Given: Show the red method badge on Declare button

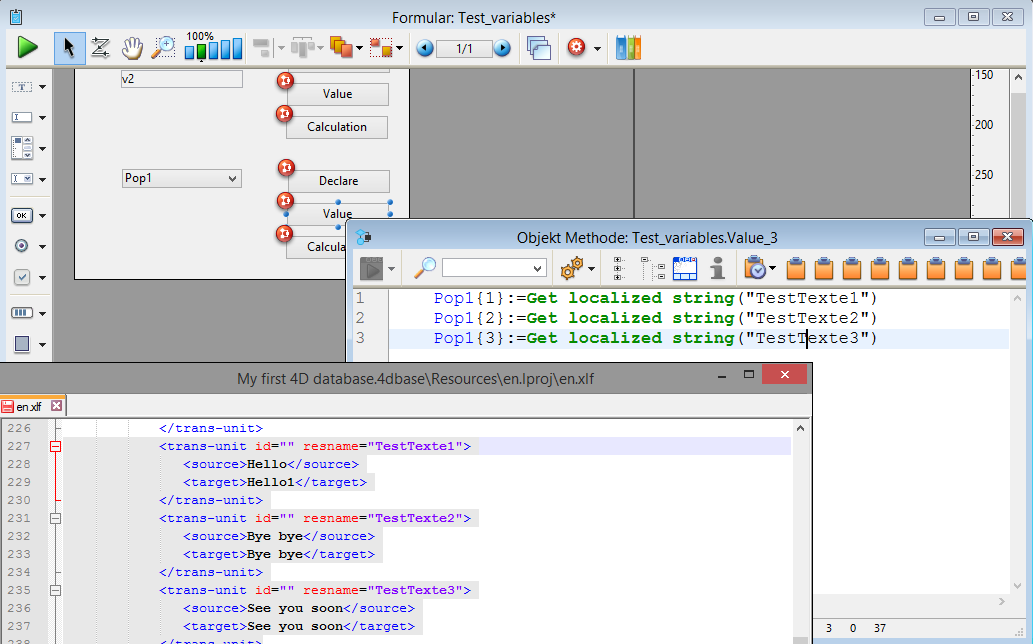Looking at the screenshot, I should [x=286, y=167].
